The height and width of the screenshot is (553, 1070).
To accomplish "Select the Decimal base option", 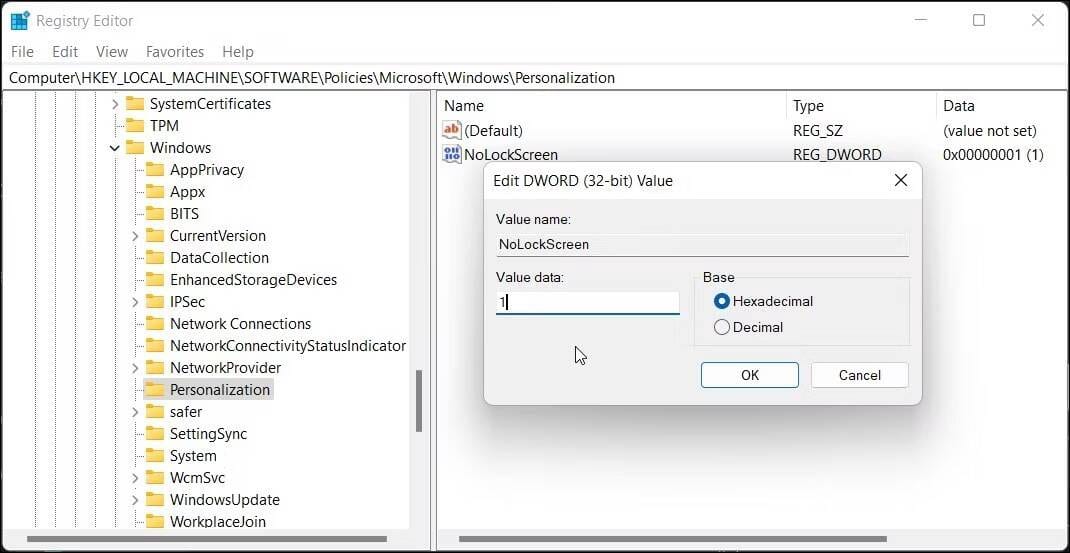I will 721,327.
